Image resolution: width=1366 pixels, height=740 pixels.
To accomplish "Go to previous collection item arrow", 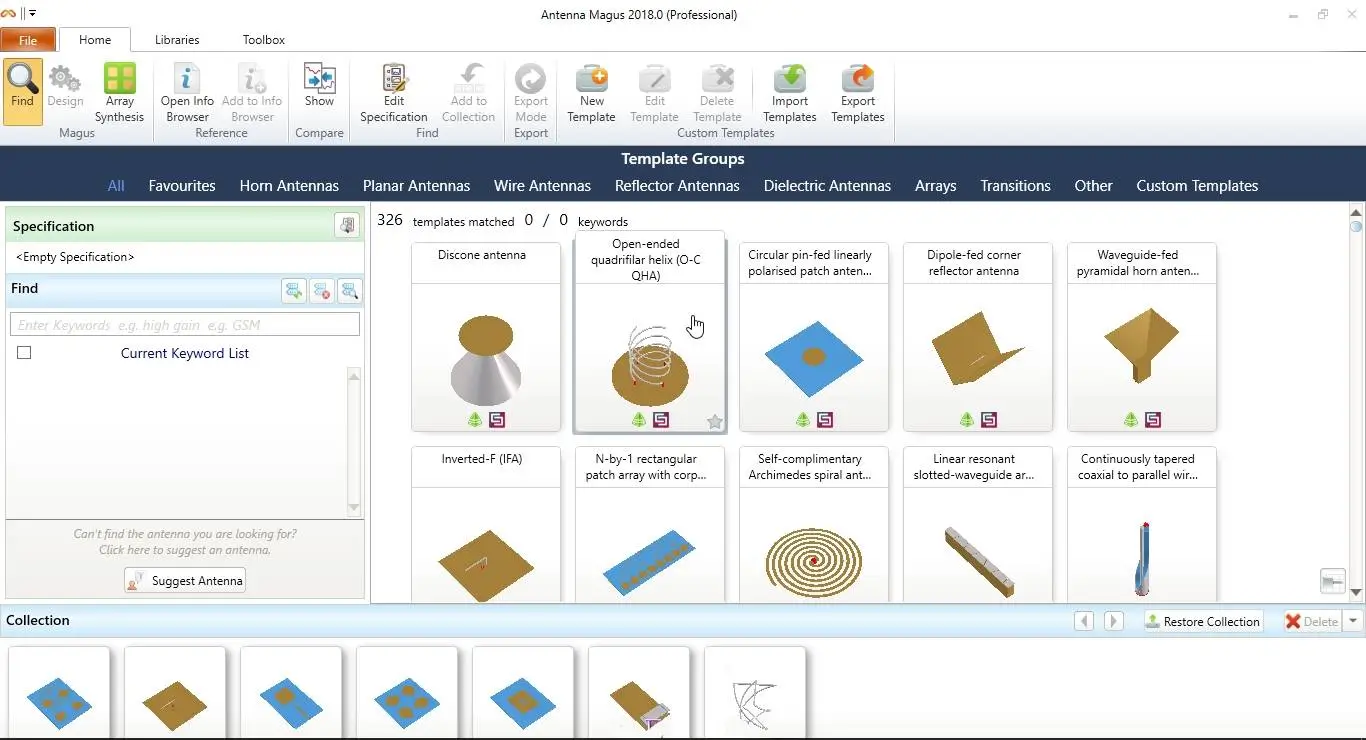I will pyautogui.click(x=1084, y=621).
